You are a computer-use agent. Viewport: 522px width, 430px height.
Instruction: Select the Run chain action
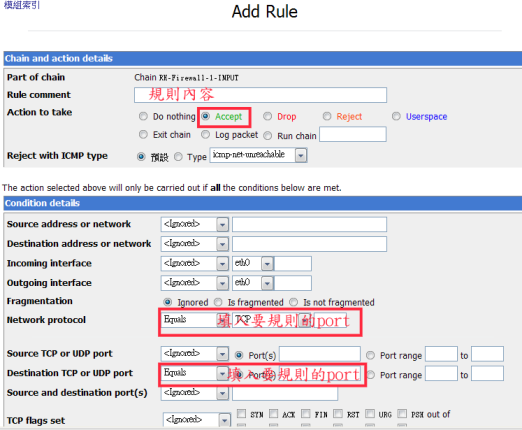(267, 136)
